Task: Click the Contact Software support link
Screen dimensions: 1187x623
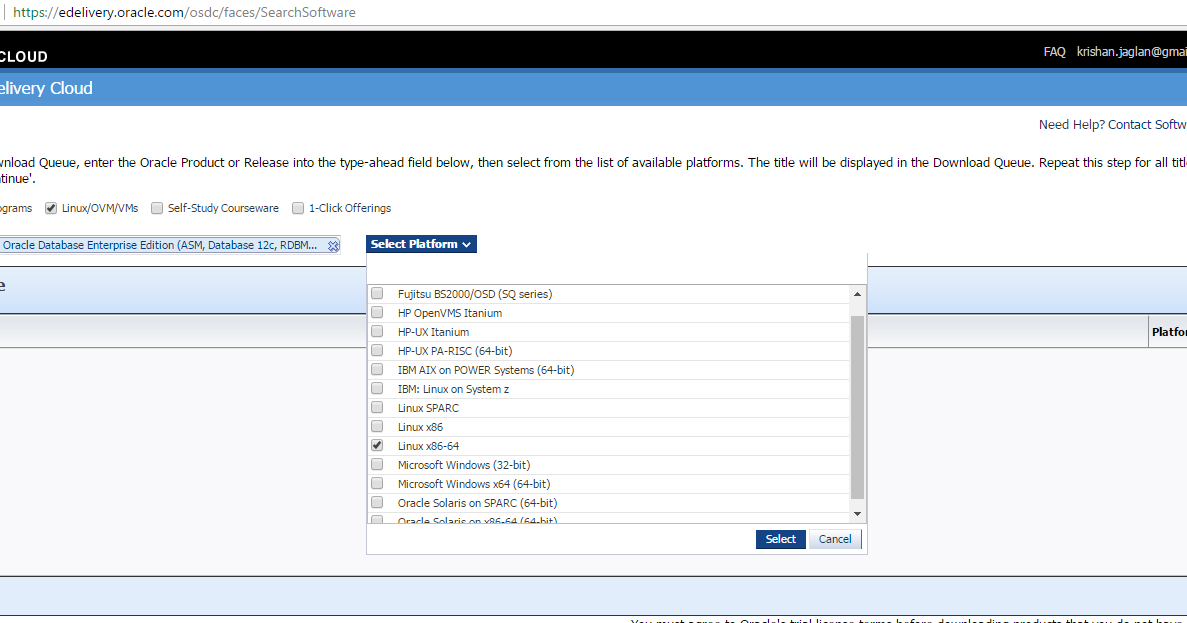Action: tap(1147, 125)
